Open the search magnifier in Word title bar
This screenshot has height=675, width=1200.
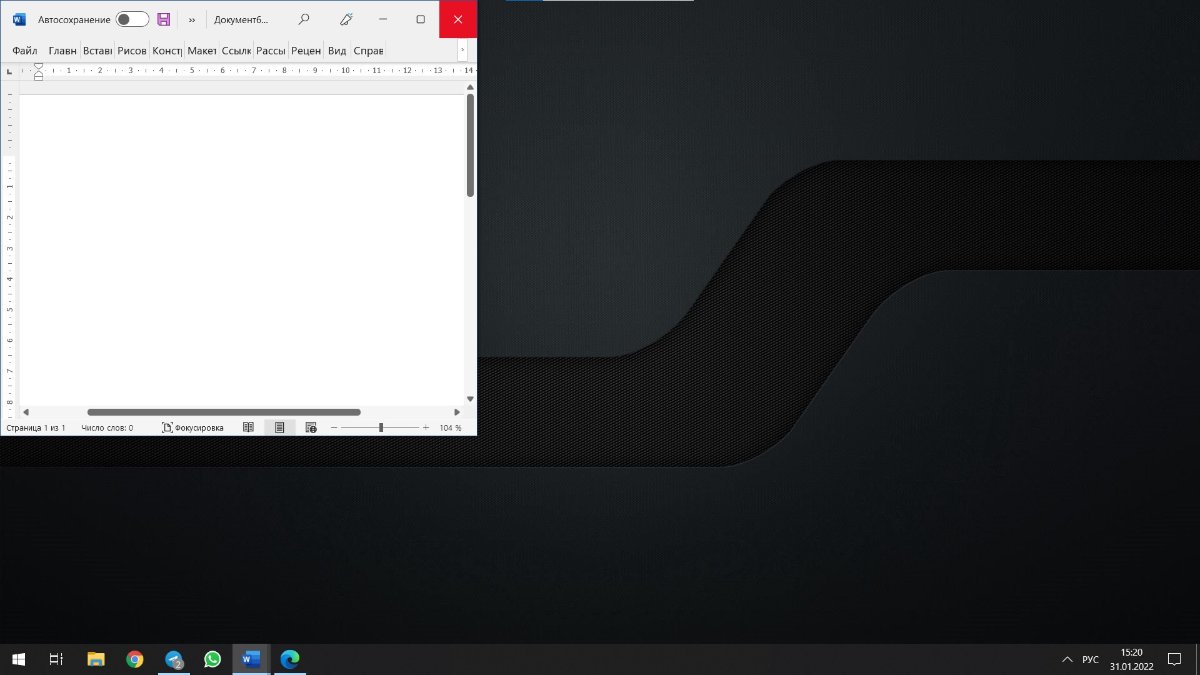point(304,19)
